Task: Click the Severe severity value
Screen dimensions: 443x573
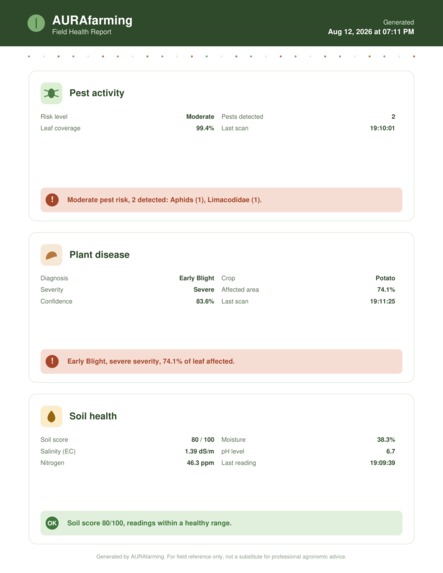Action: click(x=204, y=290)
